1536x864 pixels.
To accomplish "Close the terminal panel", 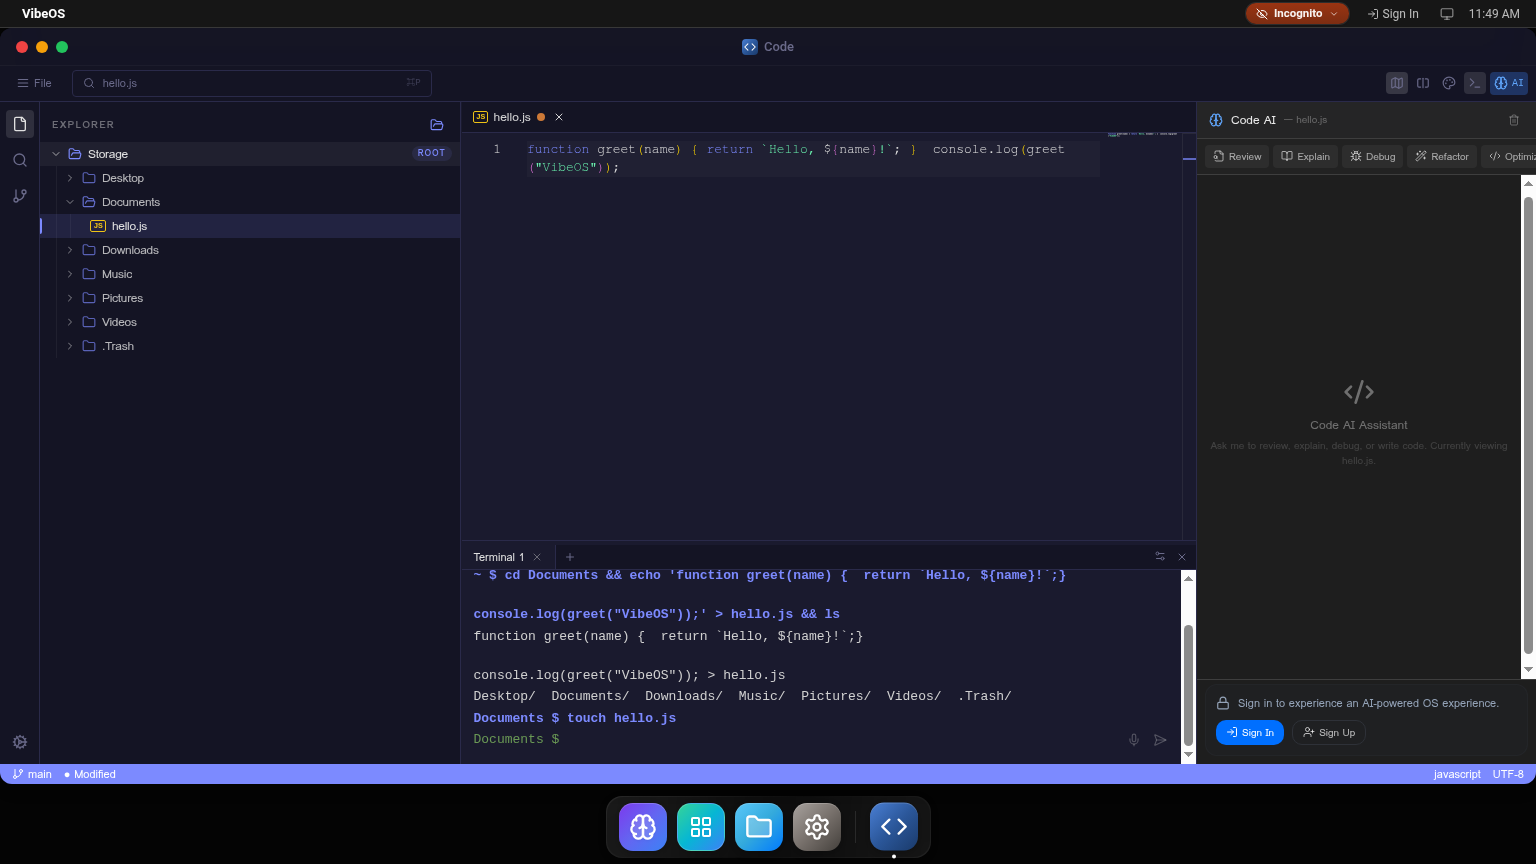I will 1182,557.
